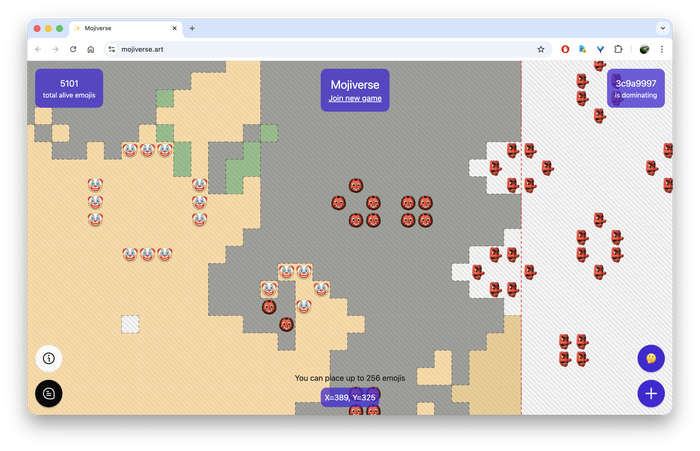
Task: Bookmark this page with star icon
Action: point(541,49)
